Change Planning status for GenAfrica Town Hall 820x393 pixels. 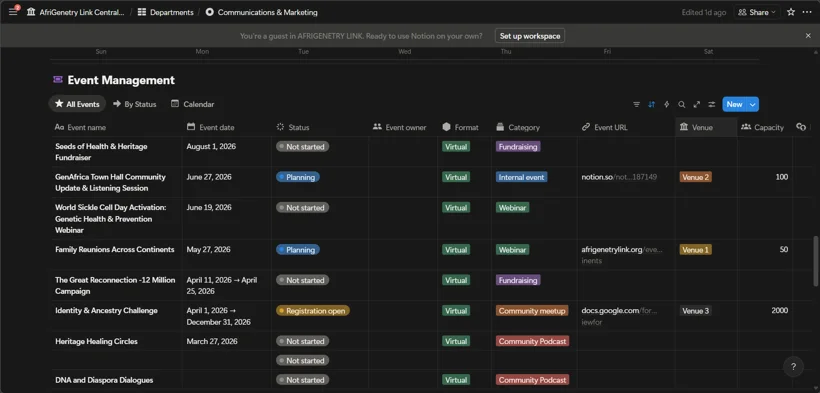[x=298, y=177]
